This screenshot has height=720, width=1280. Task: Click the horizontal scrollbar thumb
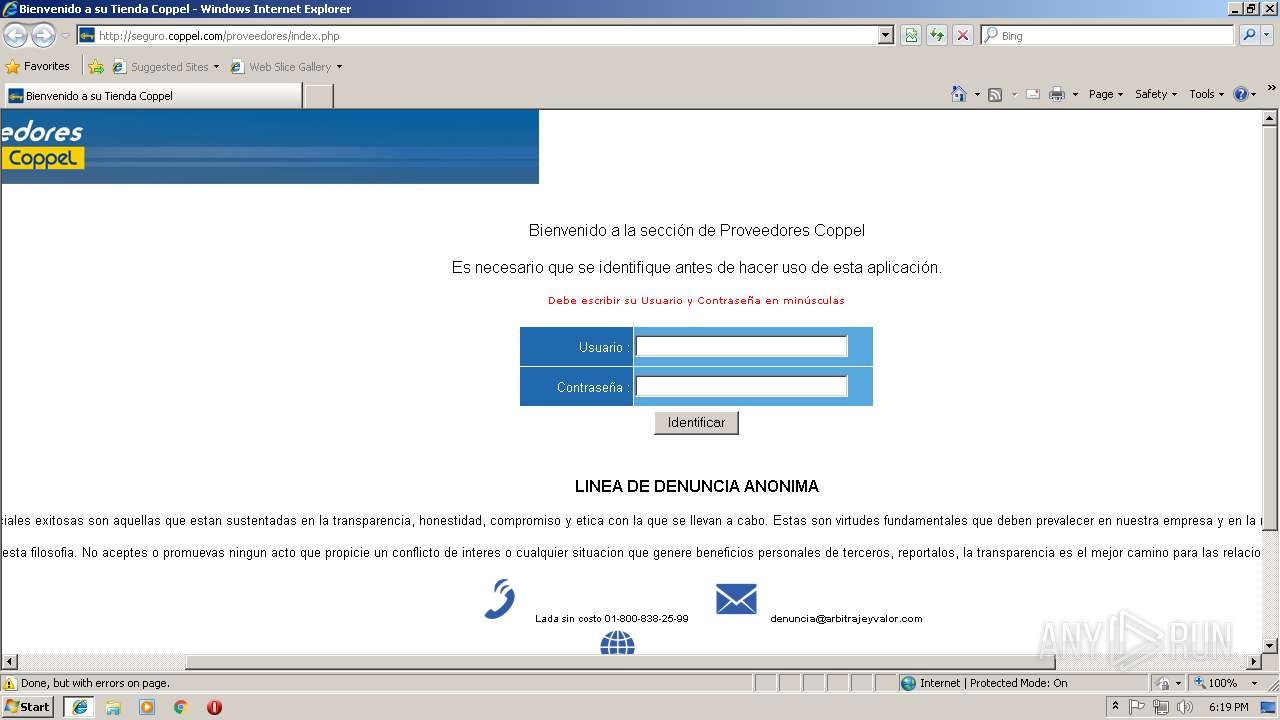(620, 662)
